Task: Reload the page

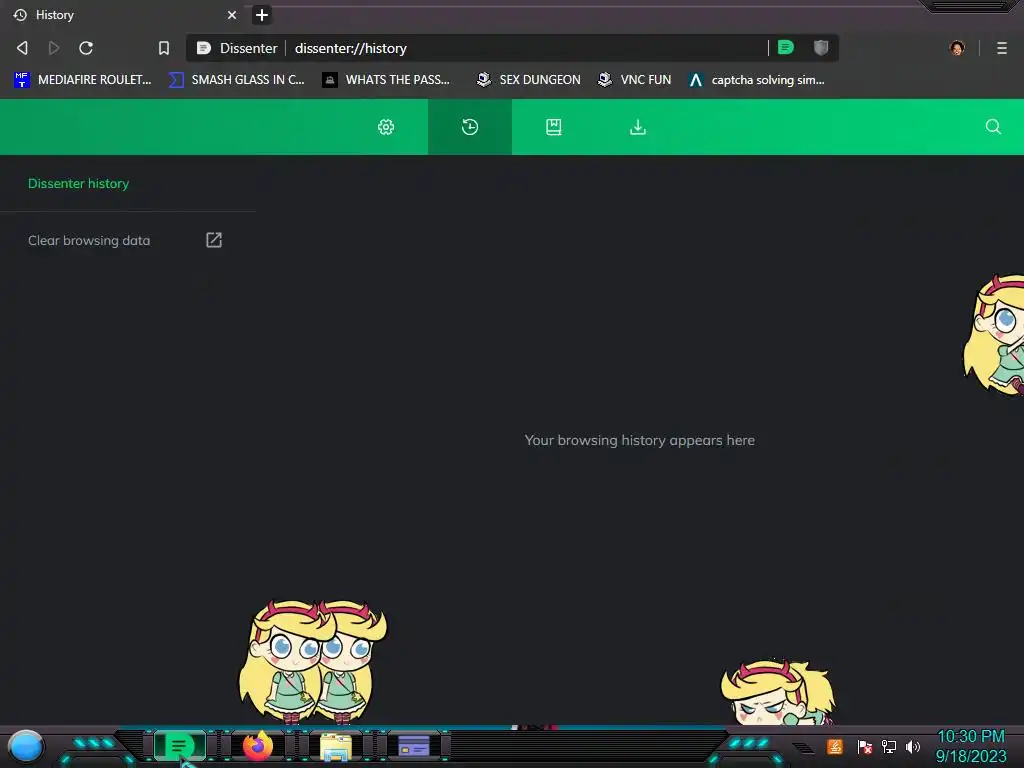Action: [86, 48]
